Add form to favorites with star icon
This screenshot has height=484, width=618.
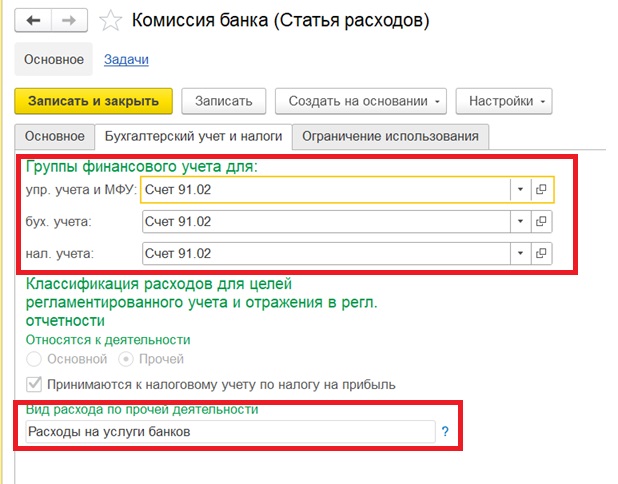(114, 20)
